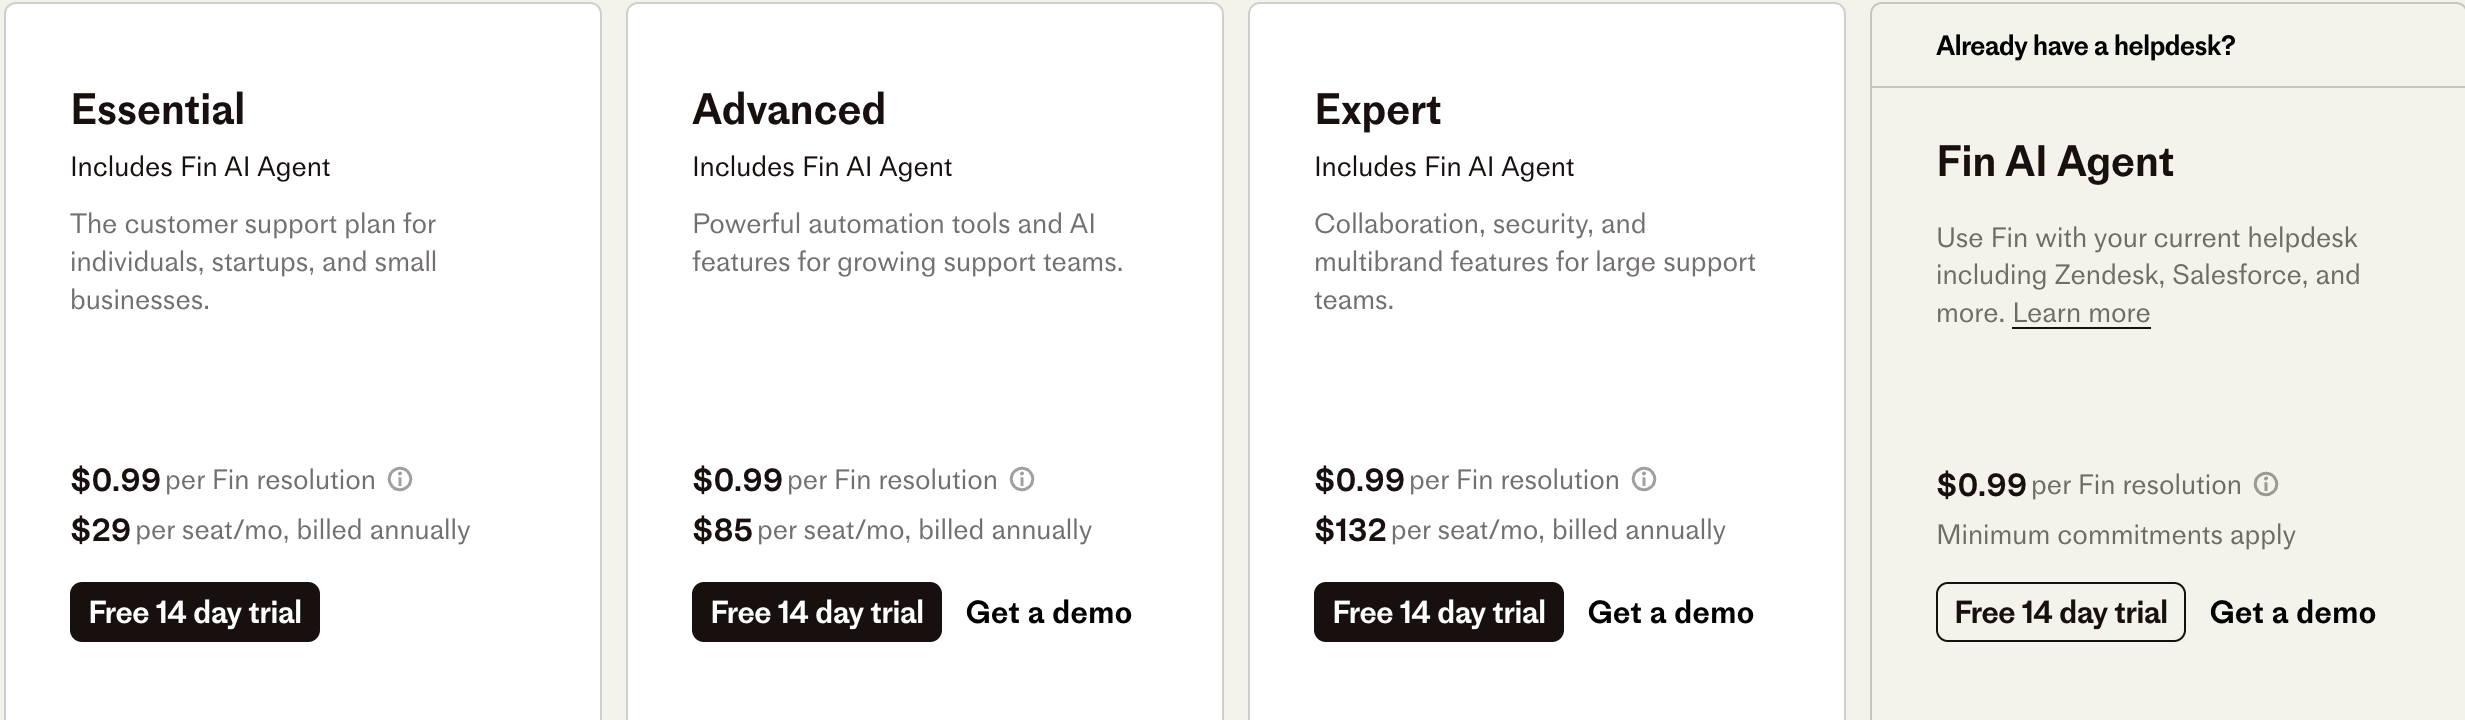Start the Essential plan free 14 day trial
Screen dimensions: 2465x720
coord(195,612)
